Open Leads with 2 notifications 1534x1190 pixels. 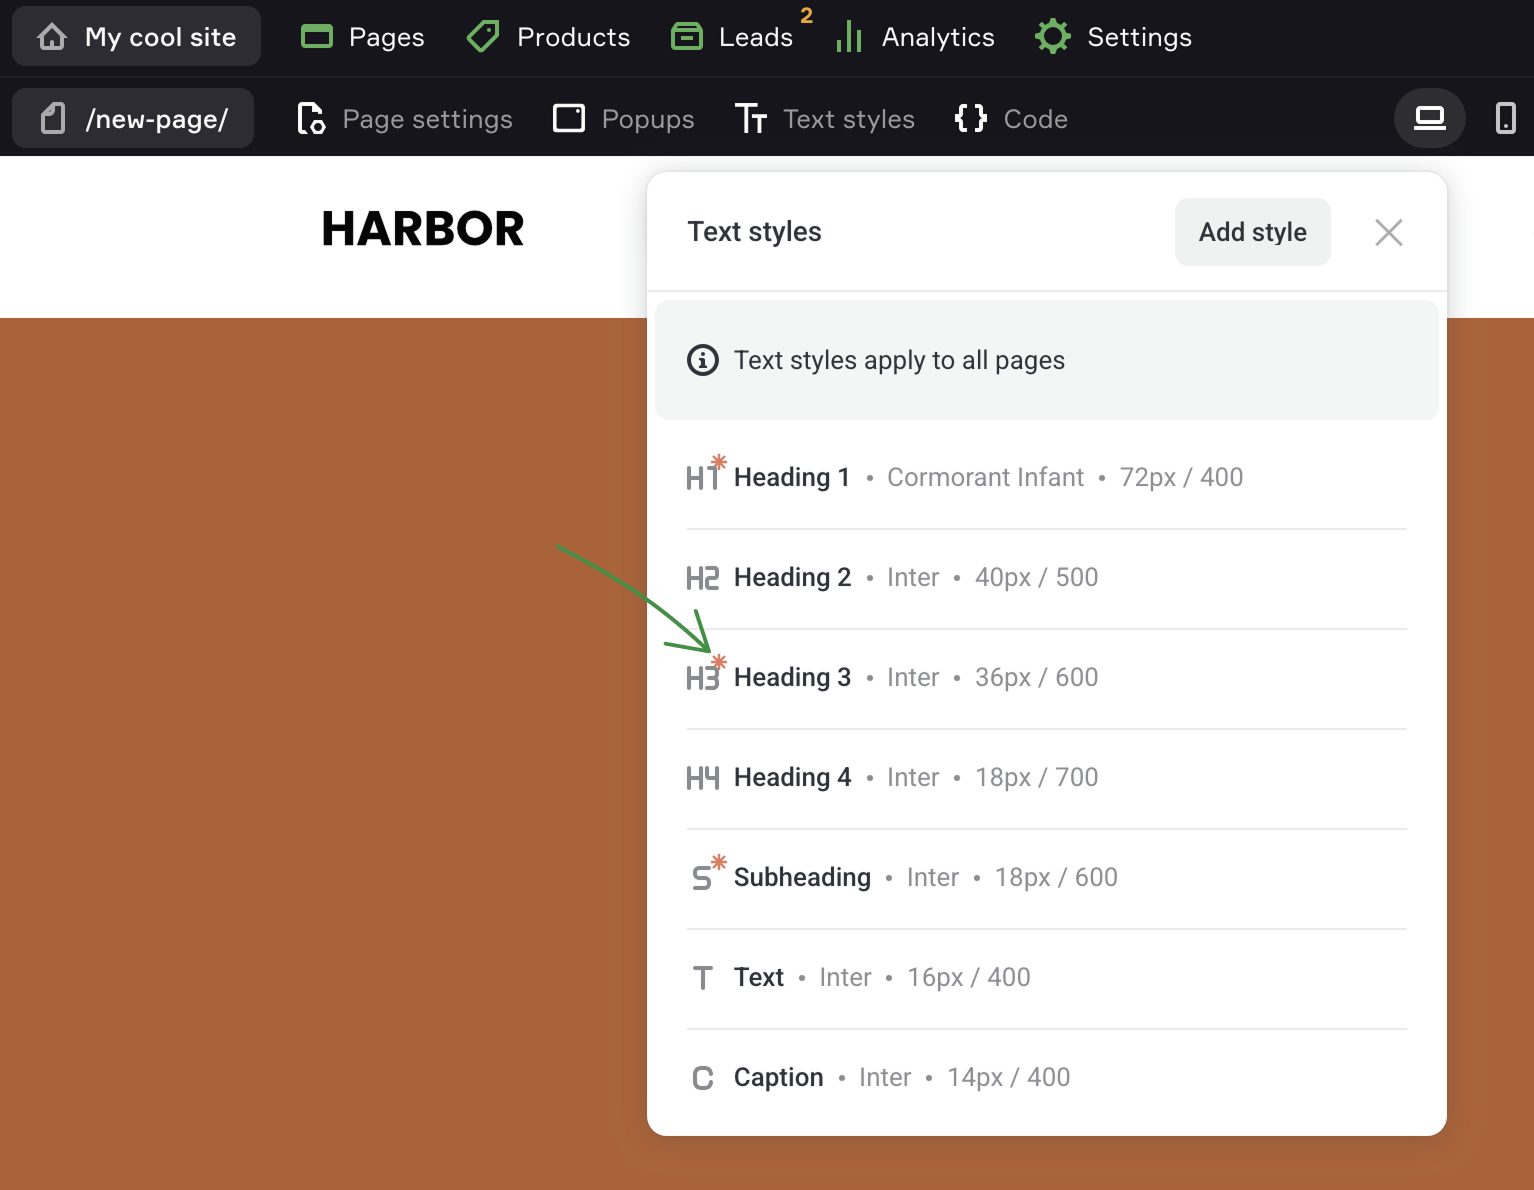coord(733,37)
